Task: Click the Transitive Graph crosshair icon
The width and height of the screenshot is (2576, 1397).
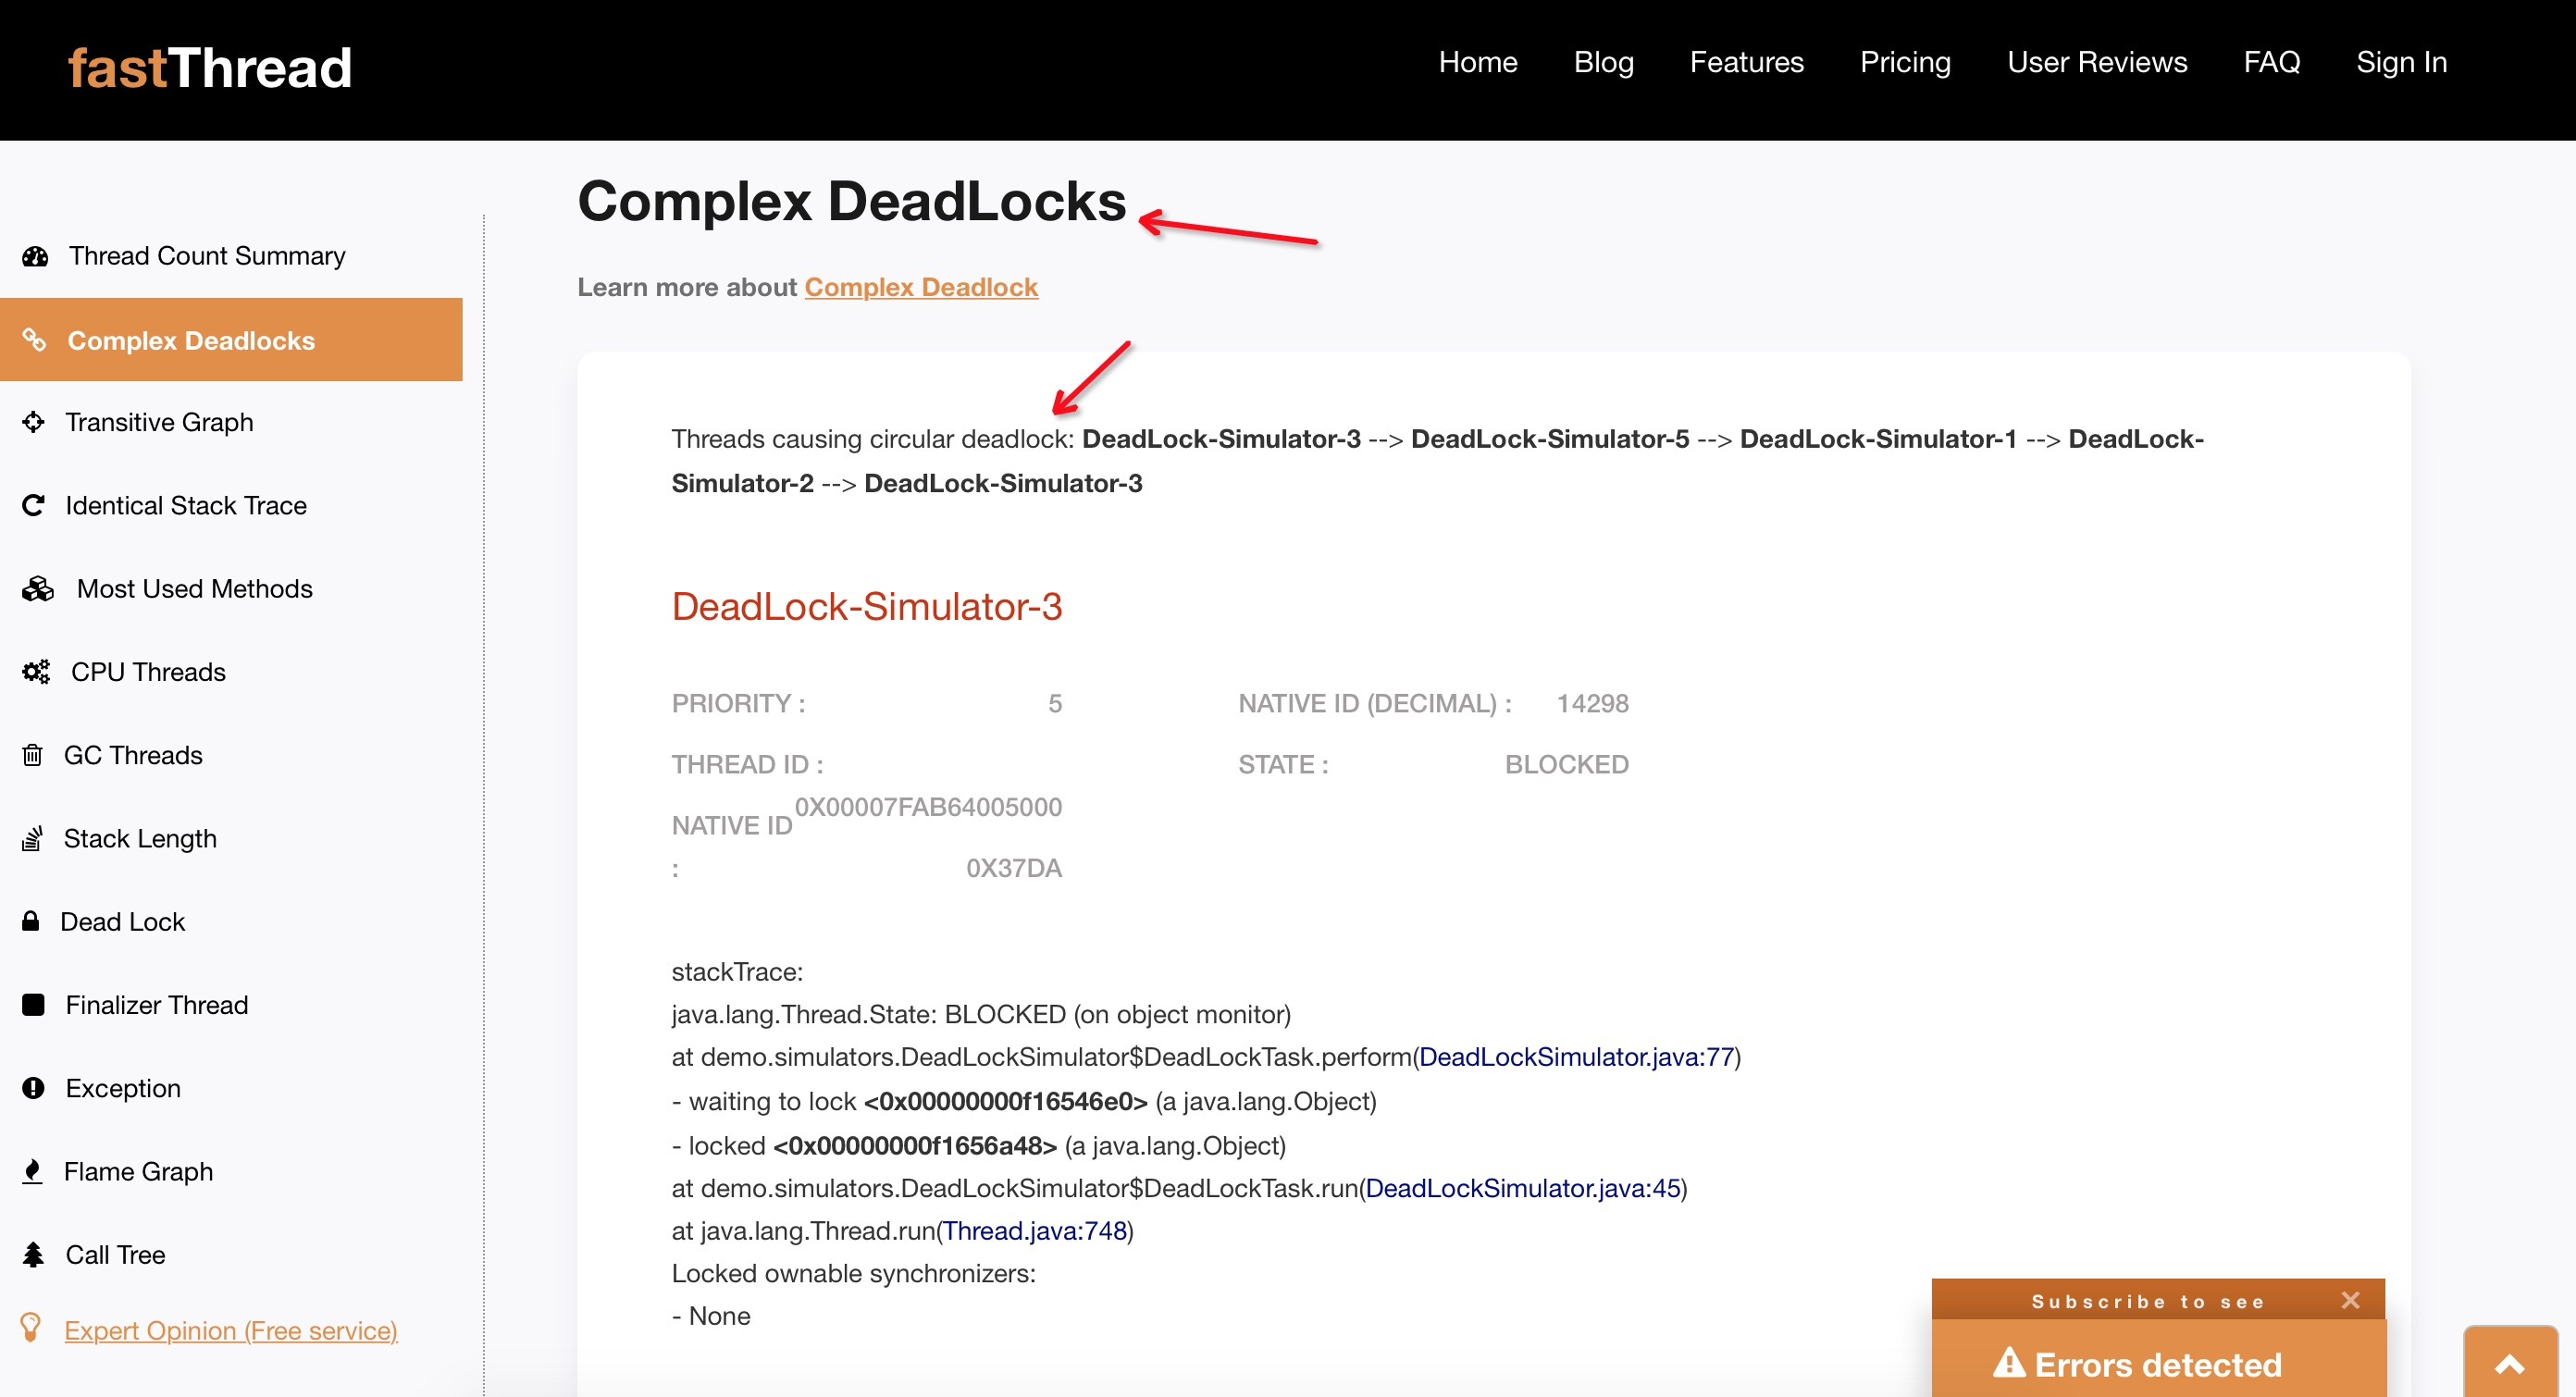Action: click(33, 422)
